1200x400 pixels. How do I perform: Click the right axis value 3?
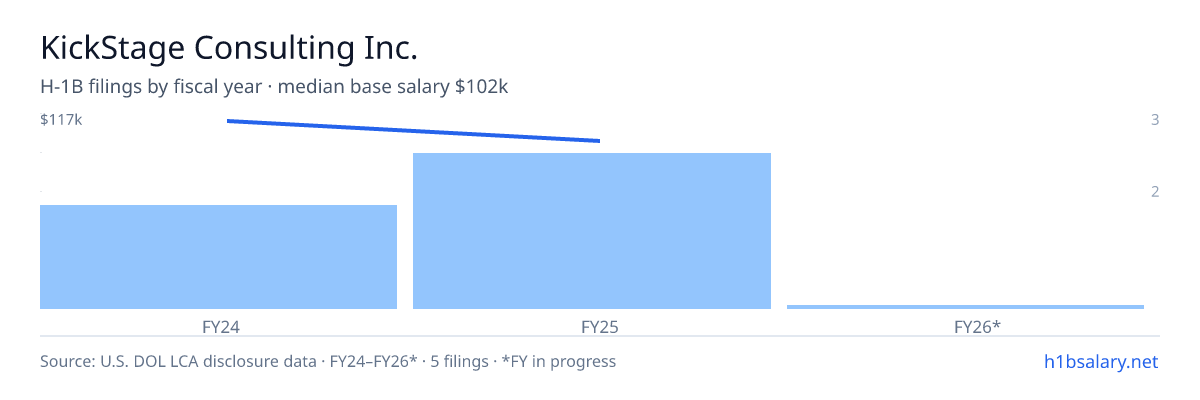click(x=1155, y=120)
